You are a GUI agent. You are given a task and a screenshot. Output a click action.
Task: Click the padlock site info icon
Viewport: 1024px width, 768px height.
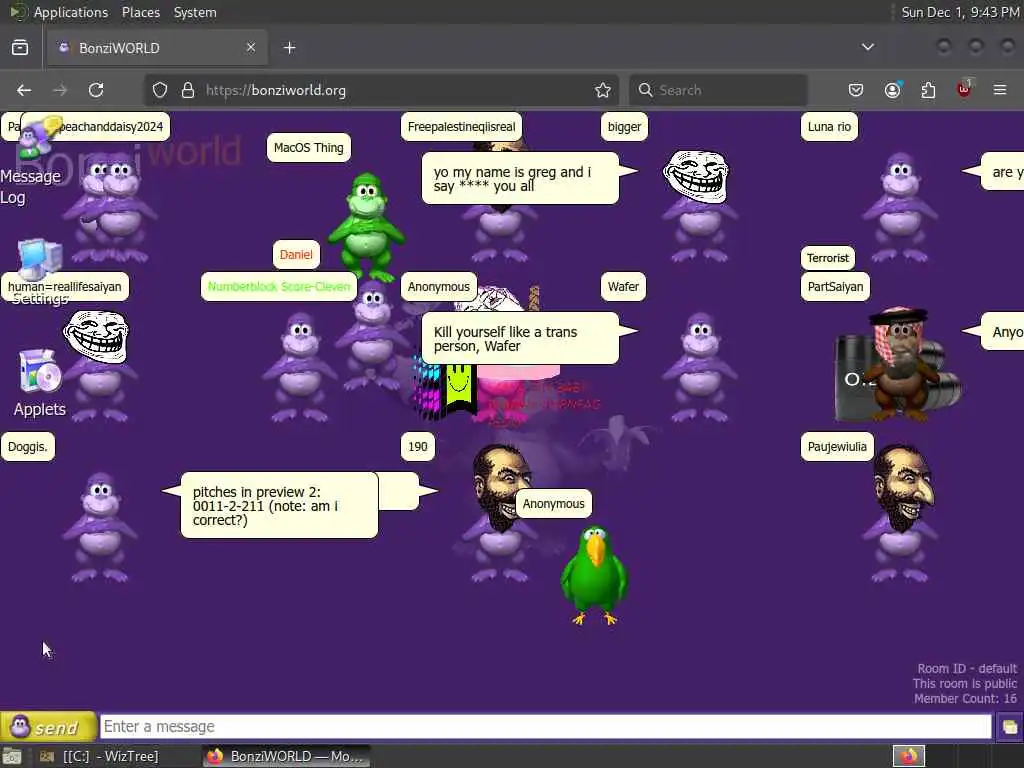(188, 90)
